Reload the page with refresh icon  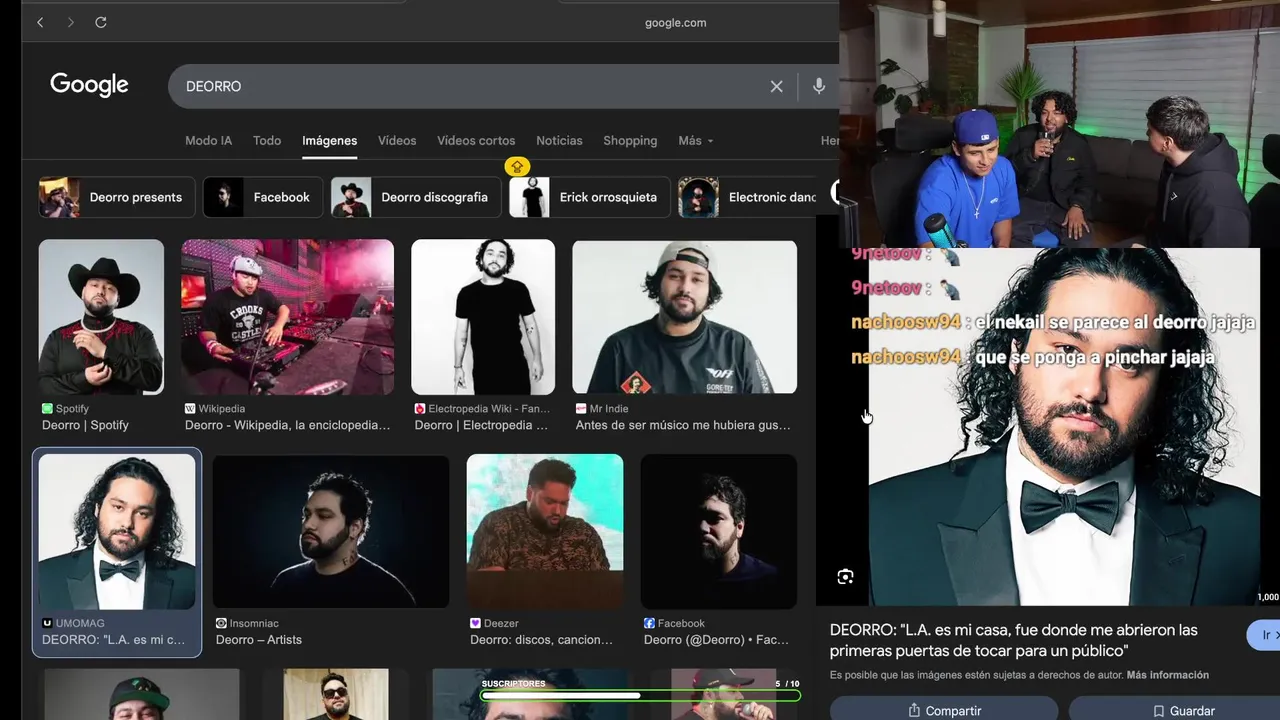101,22
